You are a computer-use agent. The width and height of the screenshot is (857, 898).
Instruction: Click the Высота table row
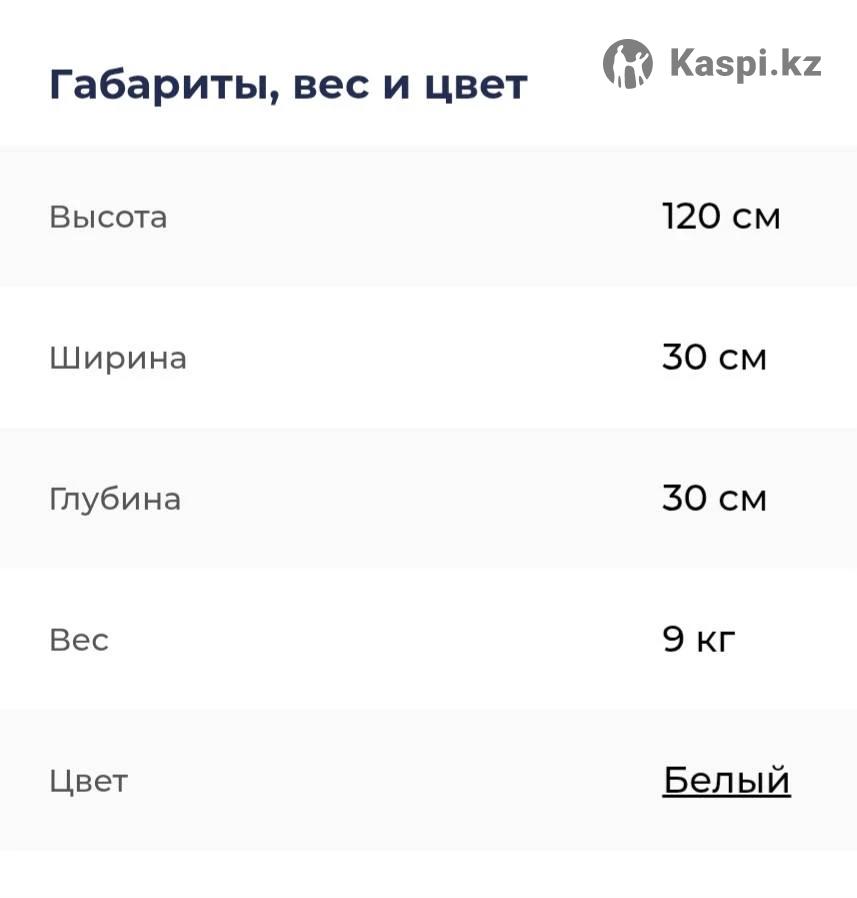click(428, 216)
